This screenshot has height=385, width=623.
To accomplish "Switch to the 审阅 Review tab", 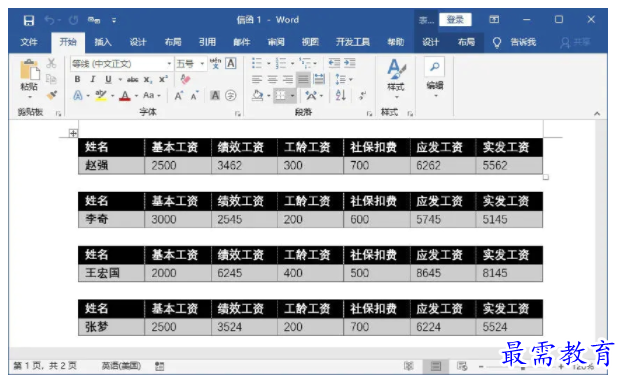I will 276,42.
